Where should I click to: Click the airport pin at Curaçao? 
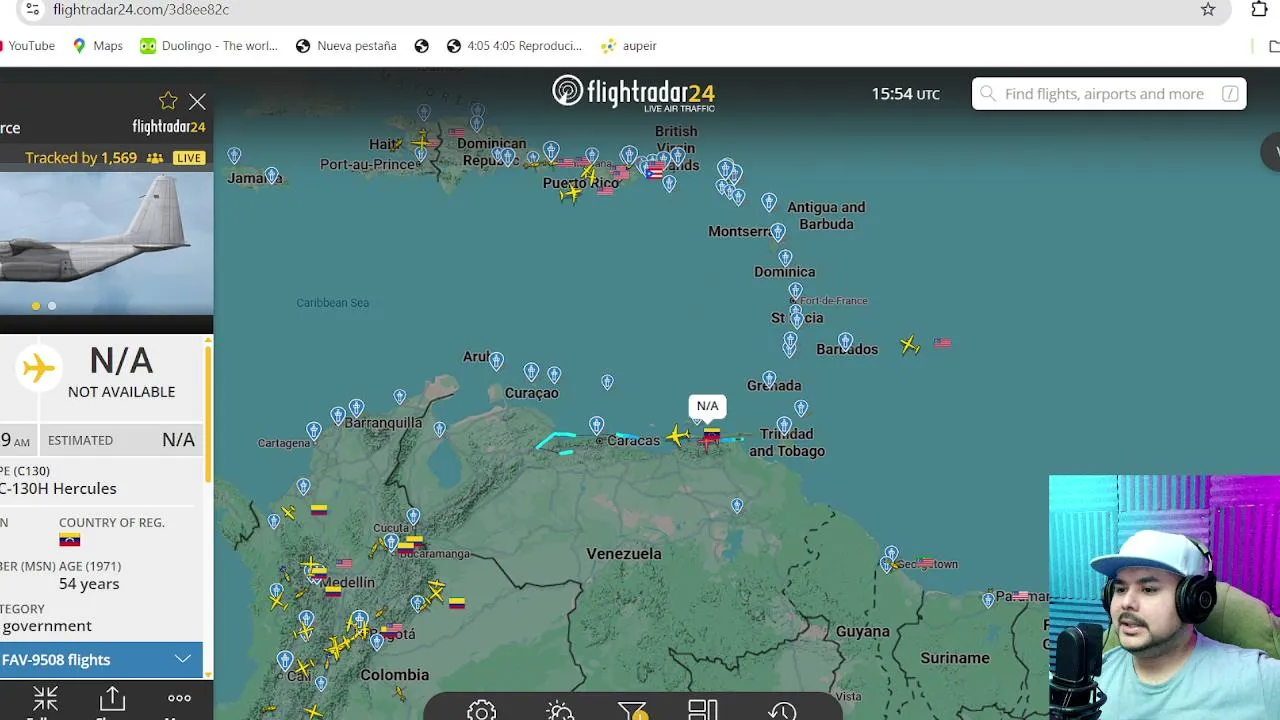531,372
